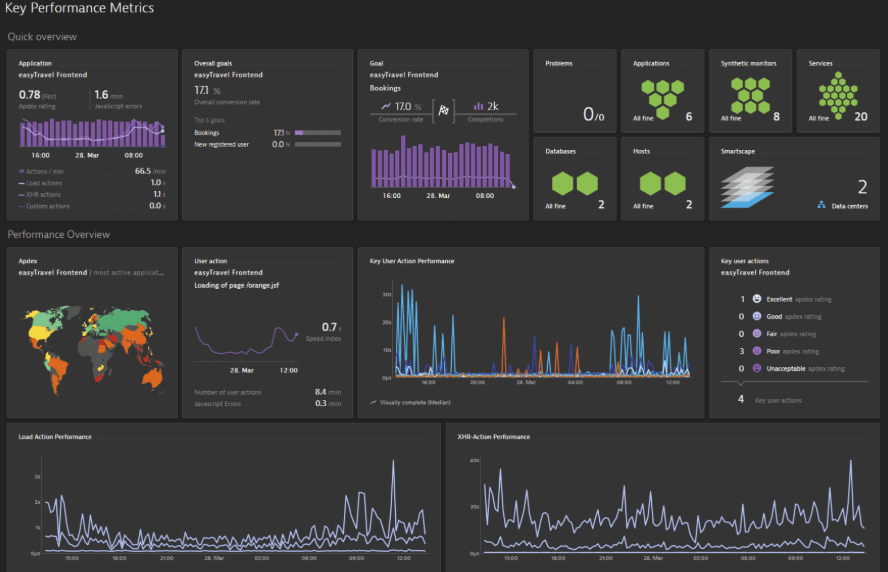
Task: Click the Bookings goal progress bar
Action: (318, 133)
